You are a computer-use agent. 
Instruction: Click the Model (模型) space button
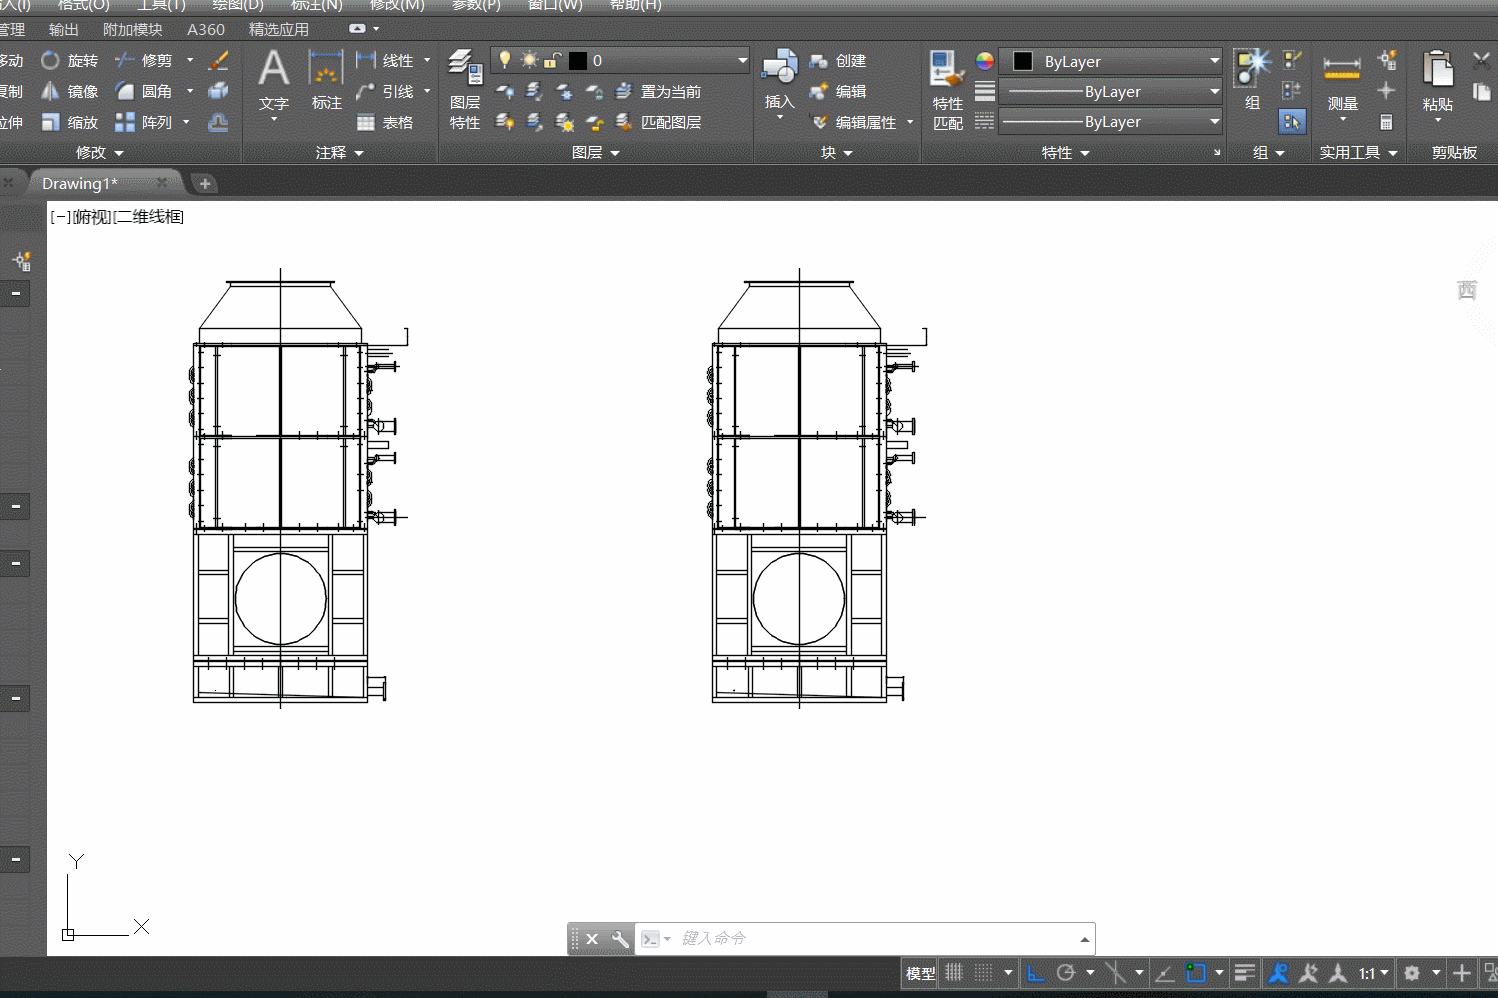pyautogui.click(x=921, y=973)
